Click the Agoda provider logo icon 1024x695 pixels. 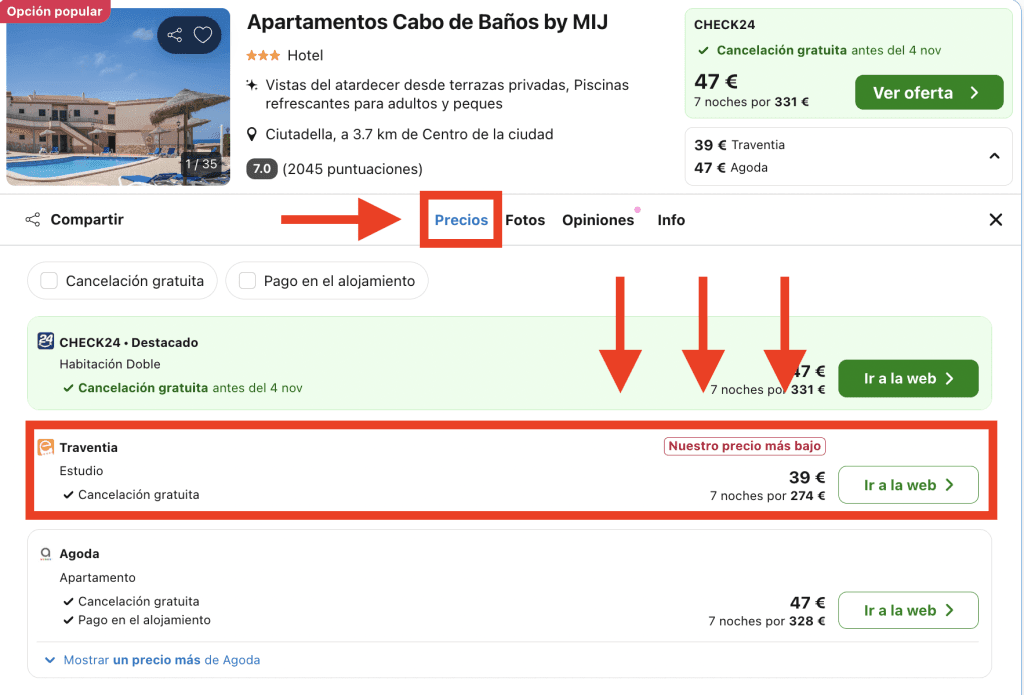pos(46,554)
